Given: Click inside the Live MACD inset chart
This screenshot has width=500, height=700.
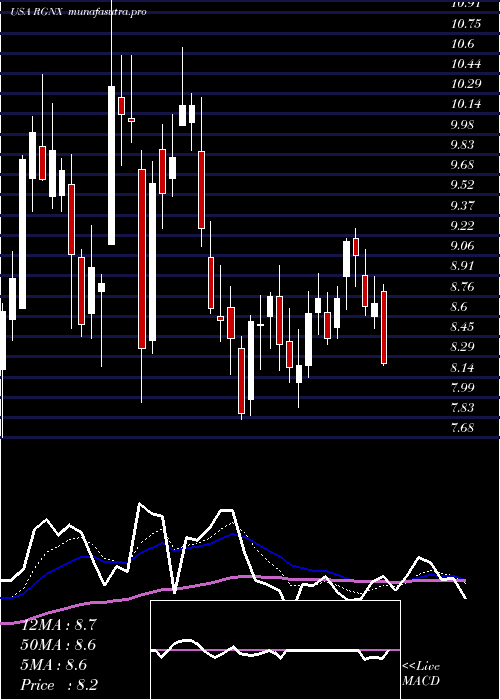Looking at the screenshot, I should [275, 650].
